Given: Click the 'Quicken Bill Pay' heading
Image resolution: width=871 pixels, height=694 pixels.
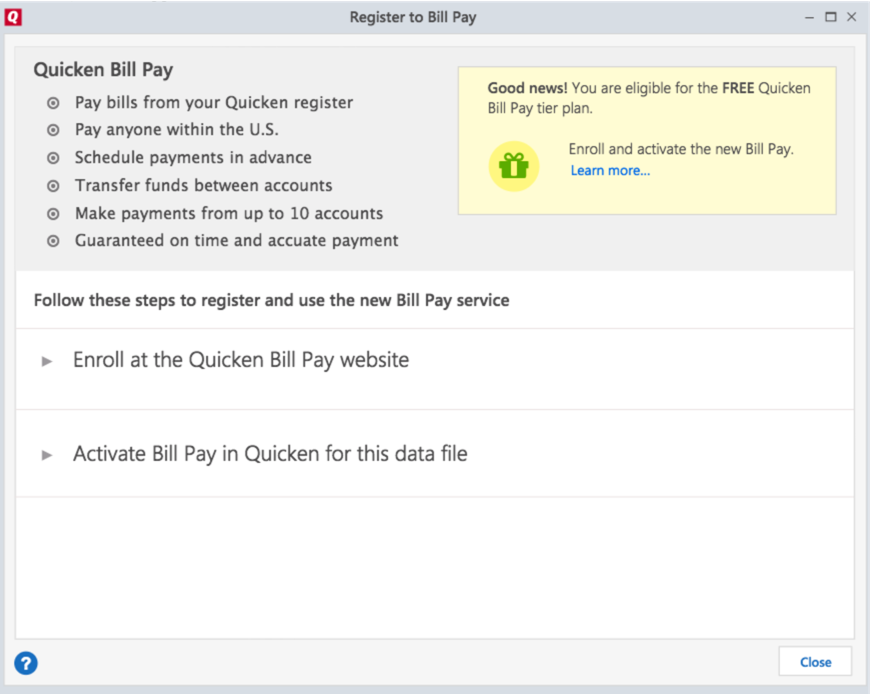Looking at the screenshot, I should tap(103, 70).
